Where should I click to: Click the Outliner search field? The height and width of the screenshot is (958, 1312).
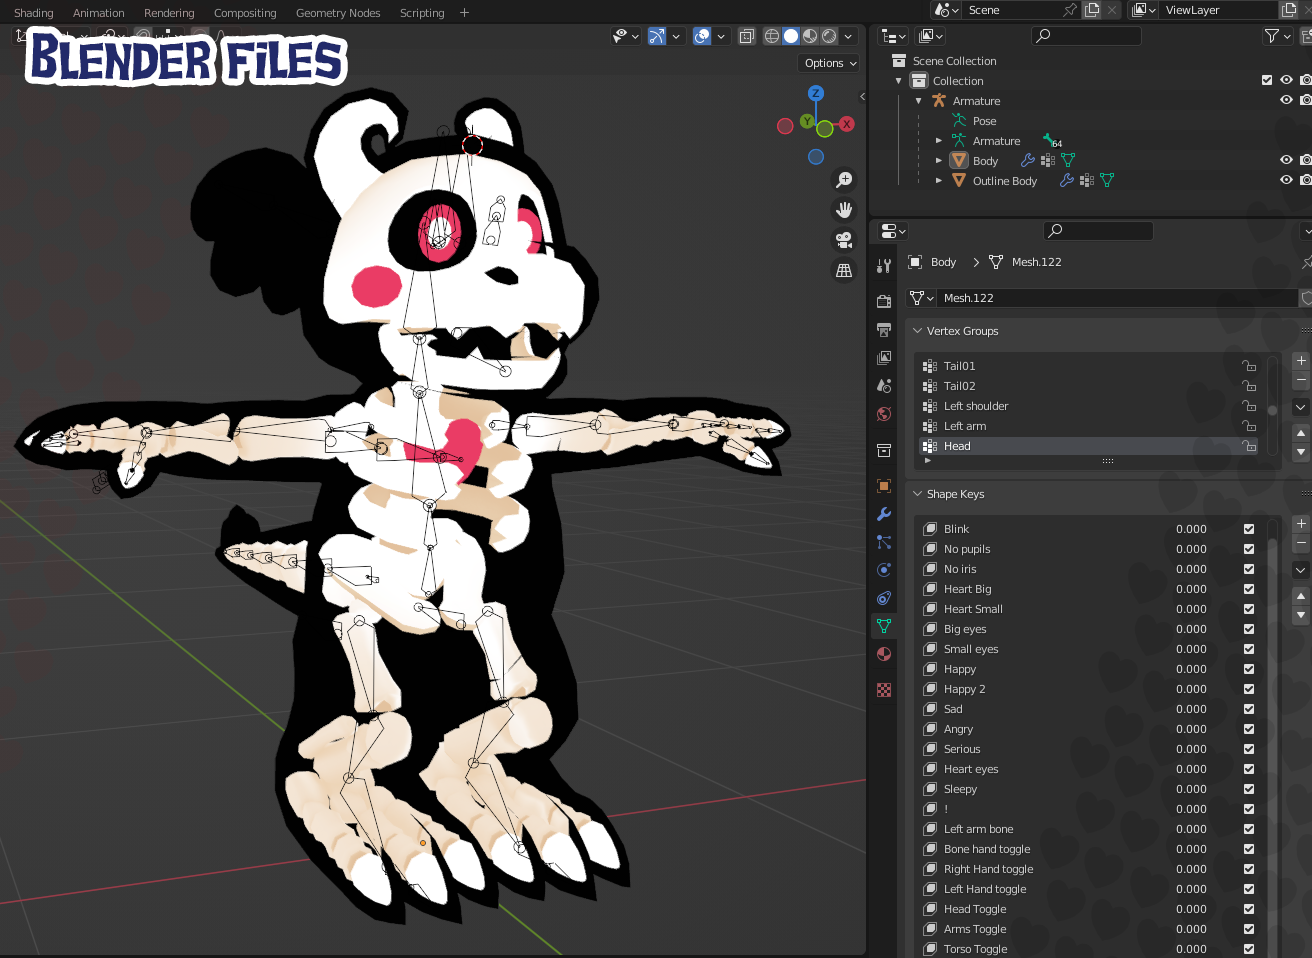click(x=1086, y=35)
